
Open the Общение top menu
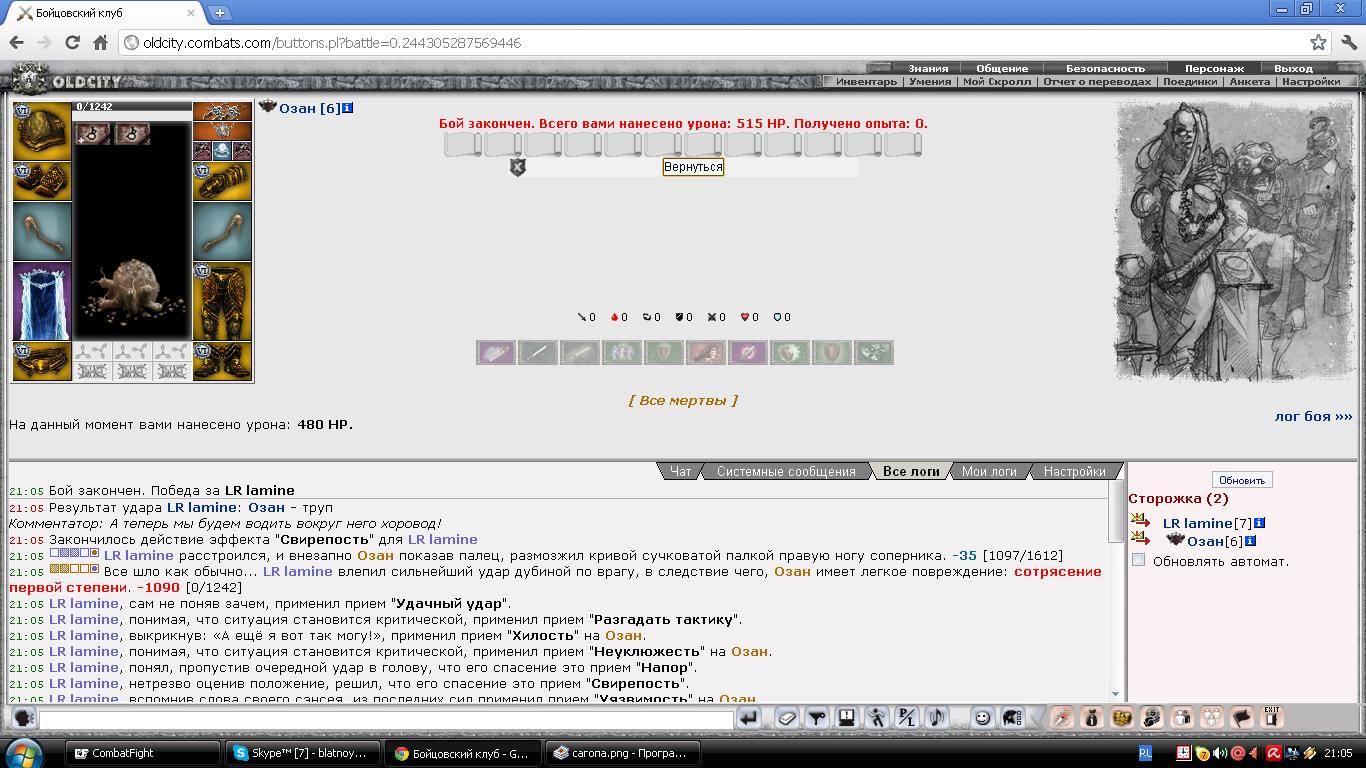tap(1001, 69)
